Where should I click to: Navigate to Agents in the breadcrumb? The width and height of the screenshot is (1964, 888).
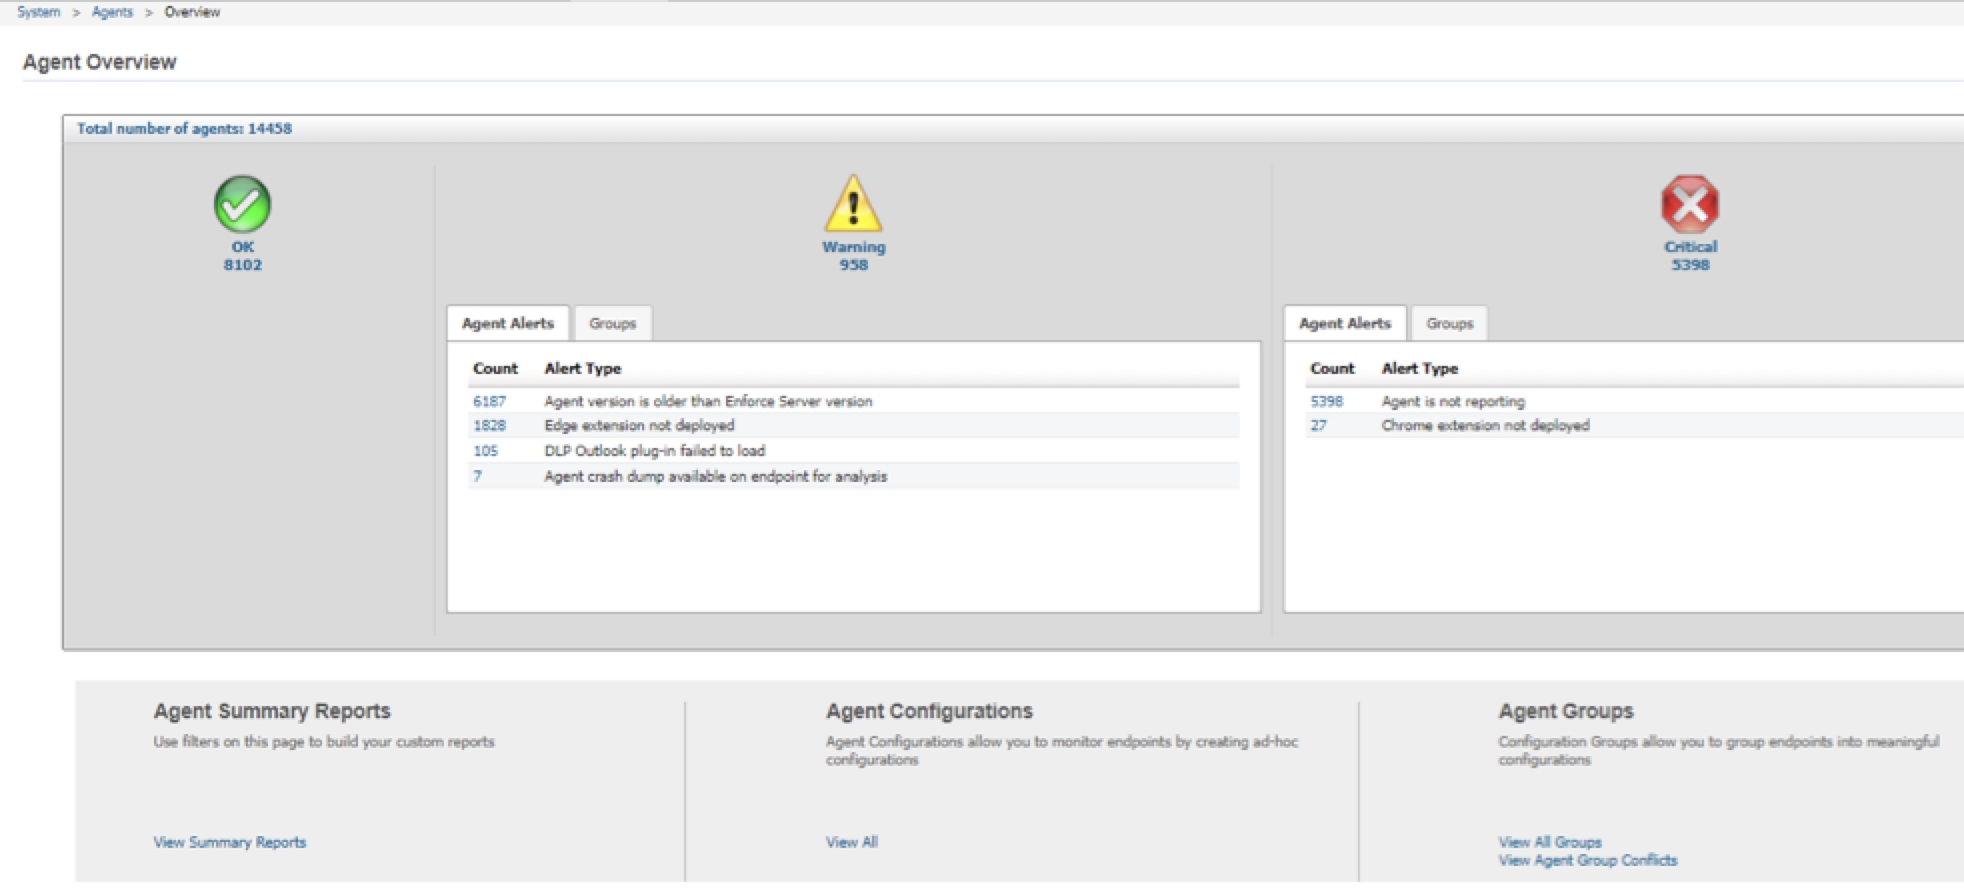(112, 12)
